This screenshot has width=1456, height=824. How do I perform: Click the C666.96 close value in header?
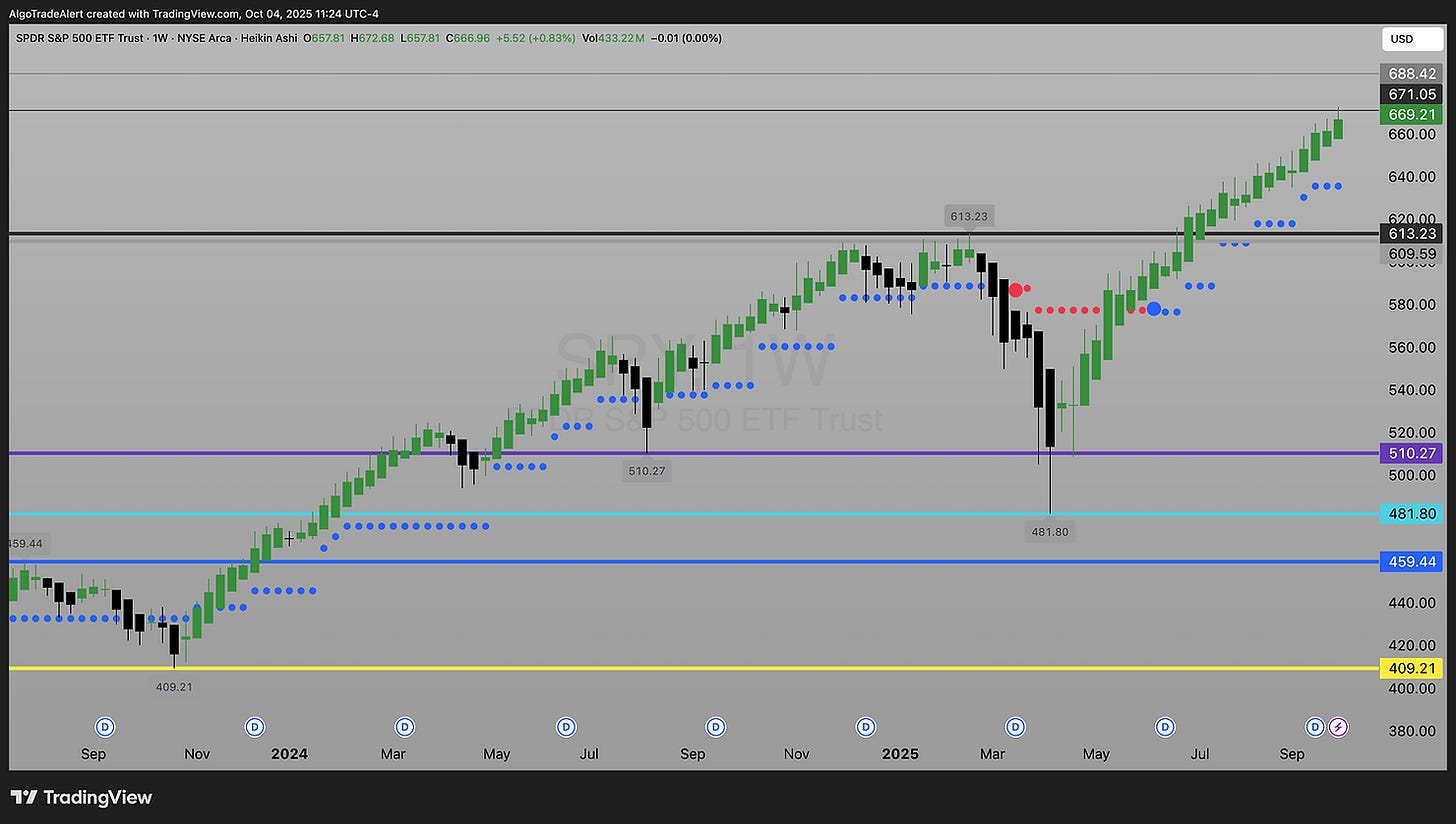click(467, 38)
